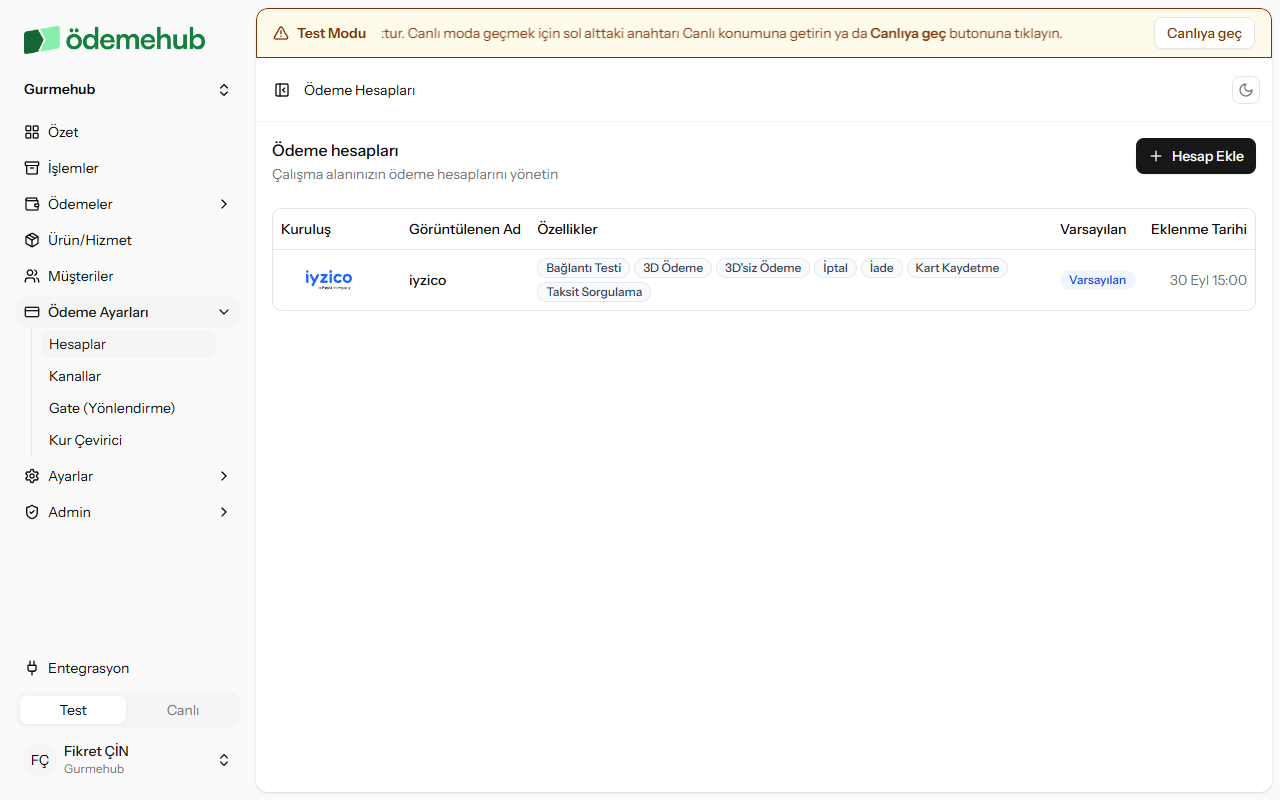Collapse the Ödeme Ayarları chevron

(224, 312)
